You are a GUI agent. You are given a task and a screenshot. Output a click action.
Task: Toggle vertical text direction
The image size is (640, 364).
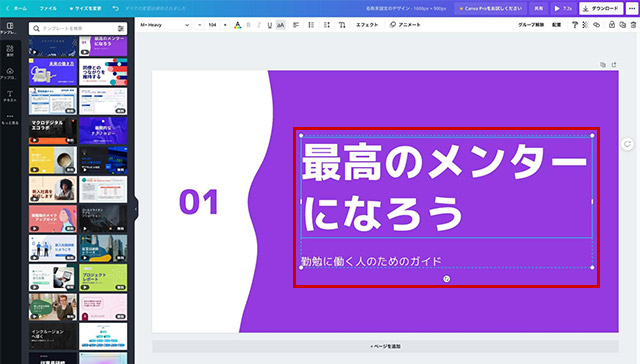(x=342, y=25)
